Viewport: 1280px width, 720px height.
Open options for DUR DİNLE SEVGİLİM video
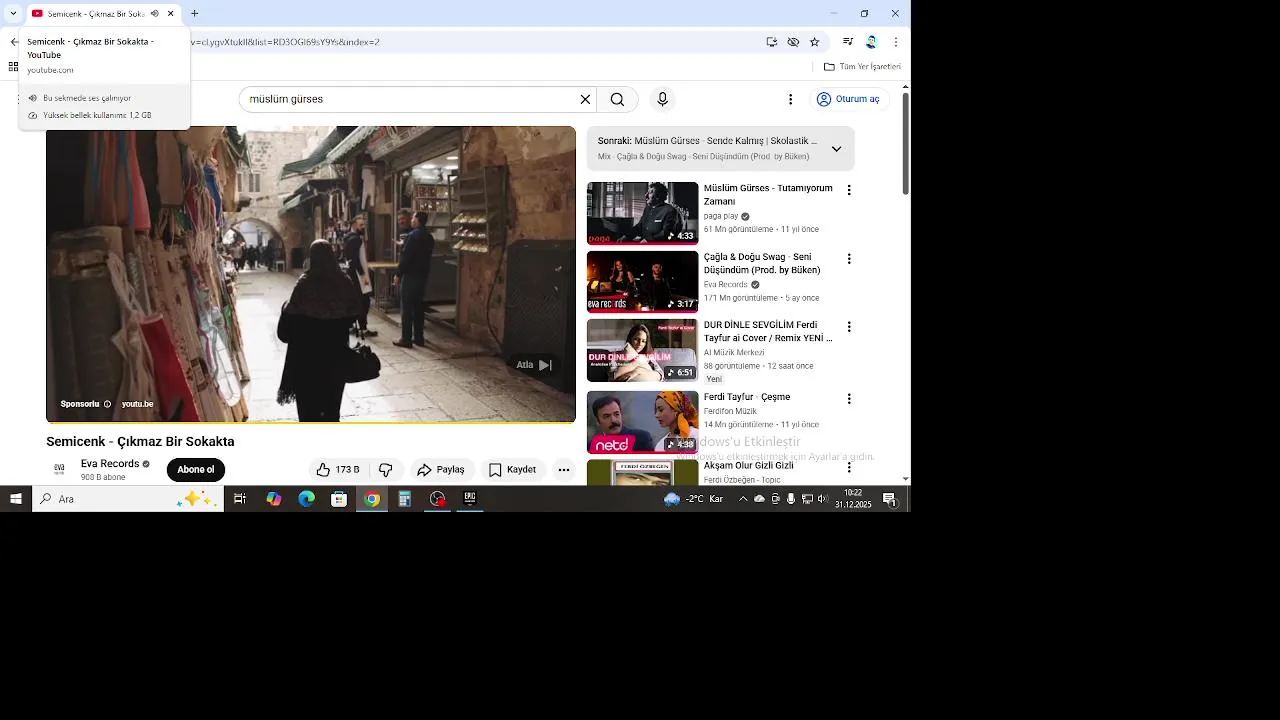[x=849, y=326]
